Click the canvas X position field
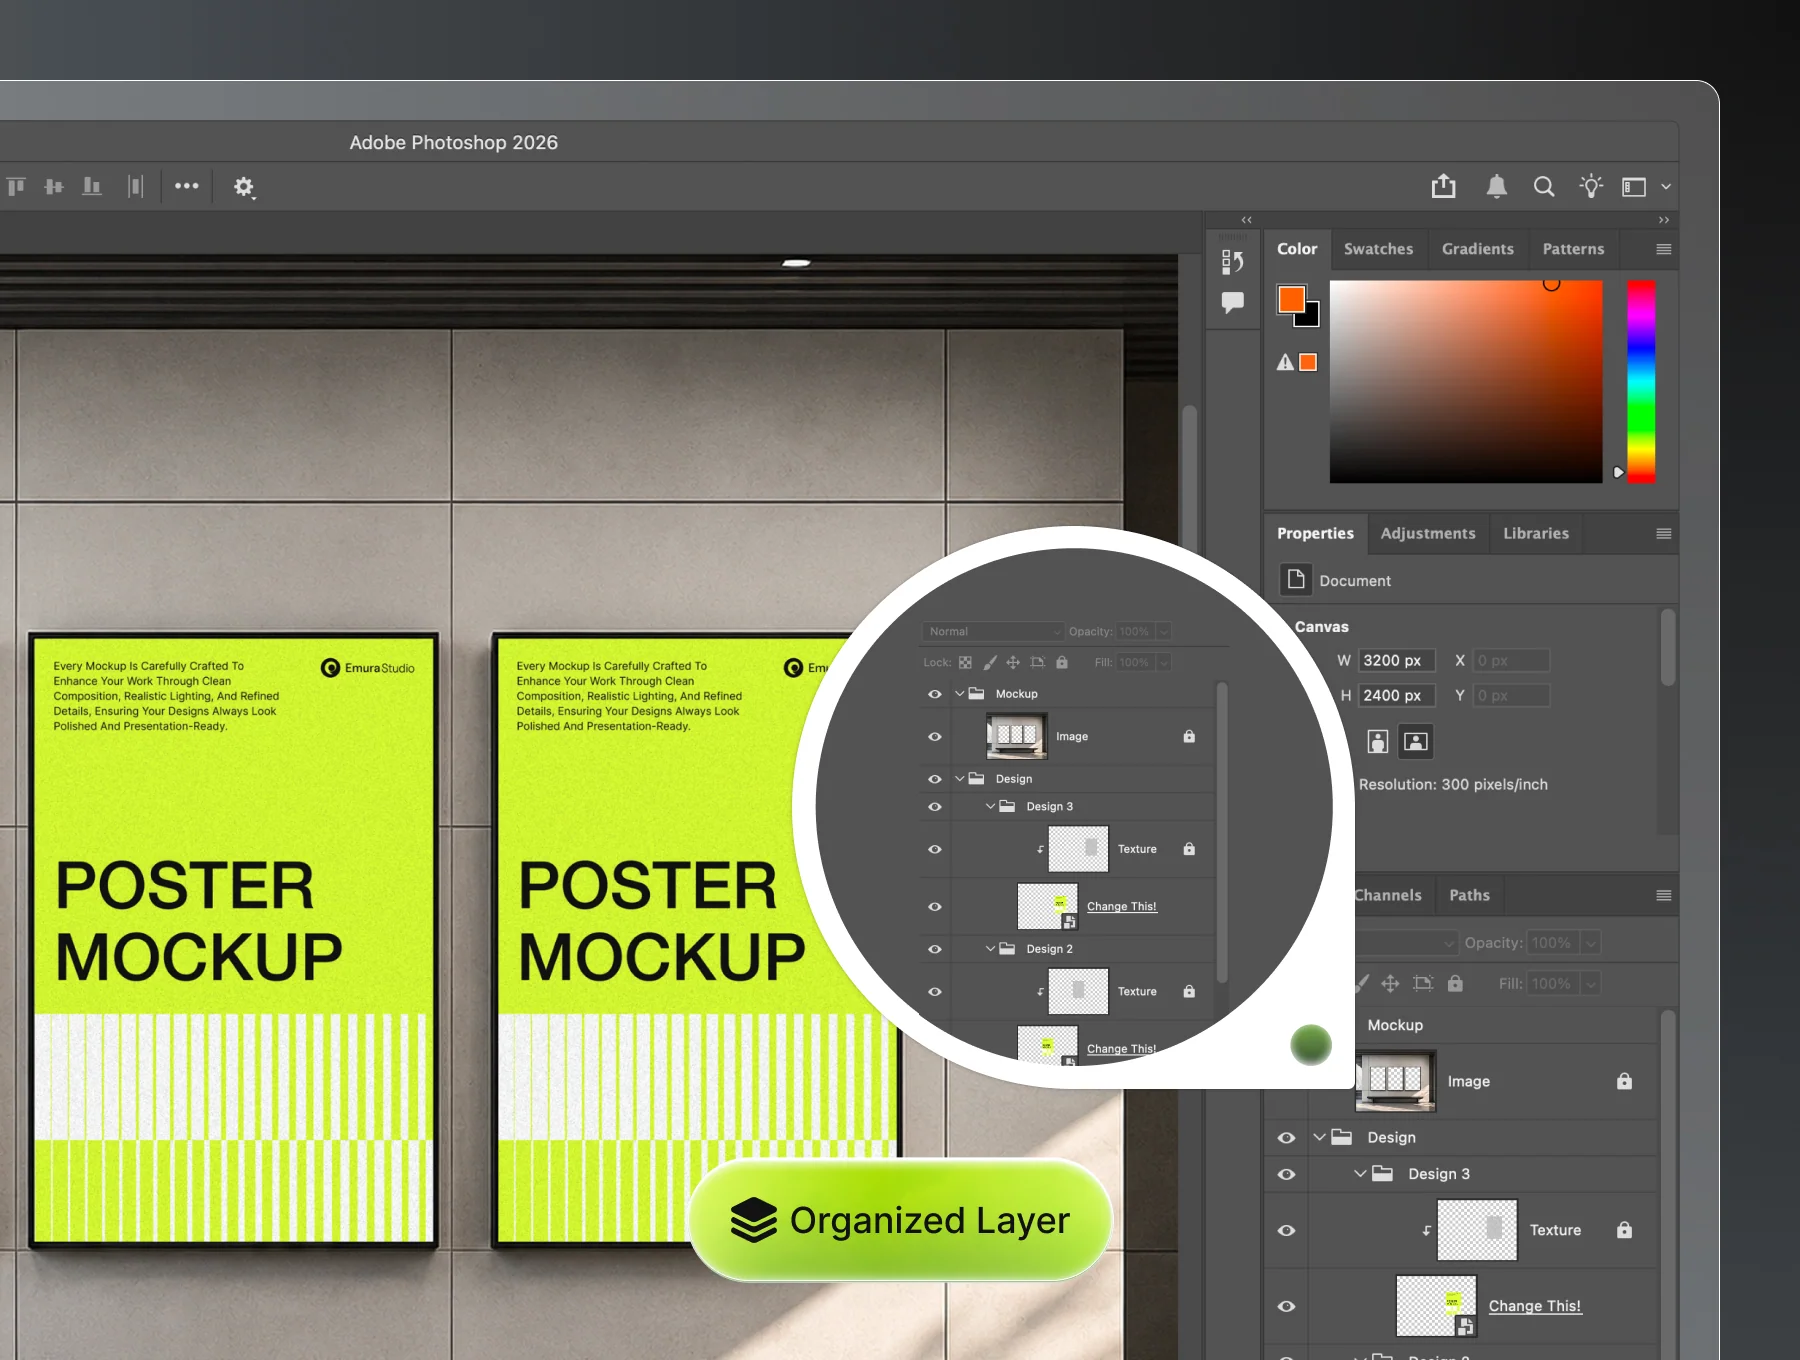Image resolution: width=1800 pixels, height=1360 pixels. point(1511,661)
